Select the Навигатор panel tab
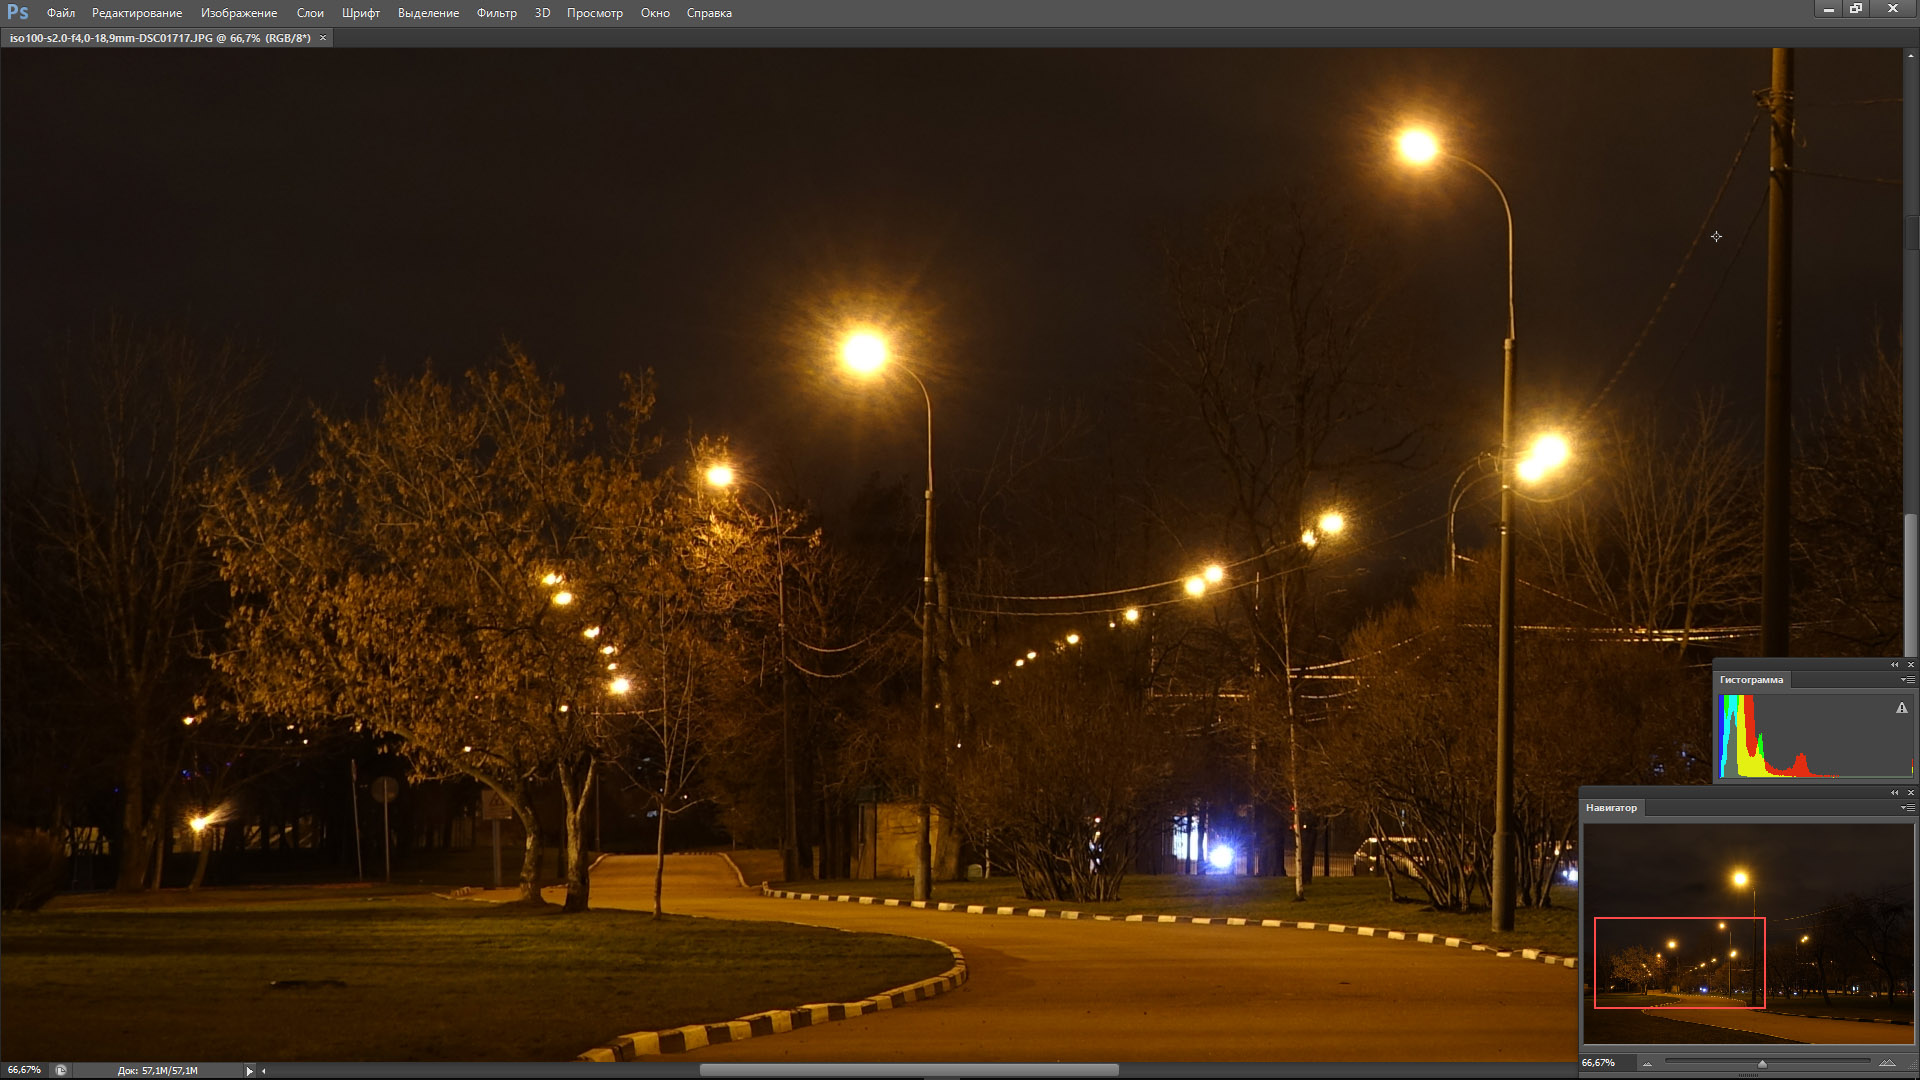Viewport: 1920px width, 1080px height. pyautogui.click(x=1611, y=808)
